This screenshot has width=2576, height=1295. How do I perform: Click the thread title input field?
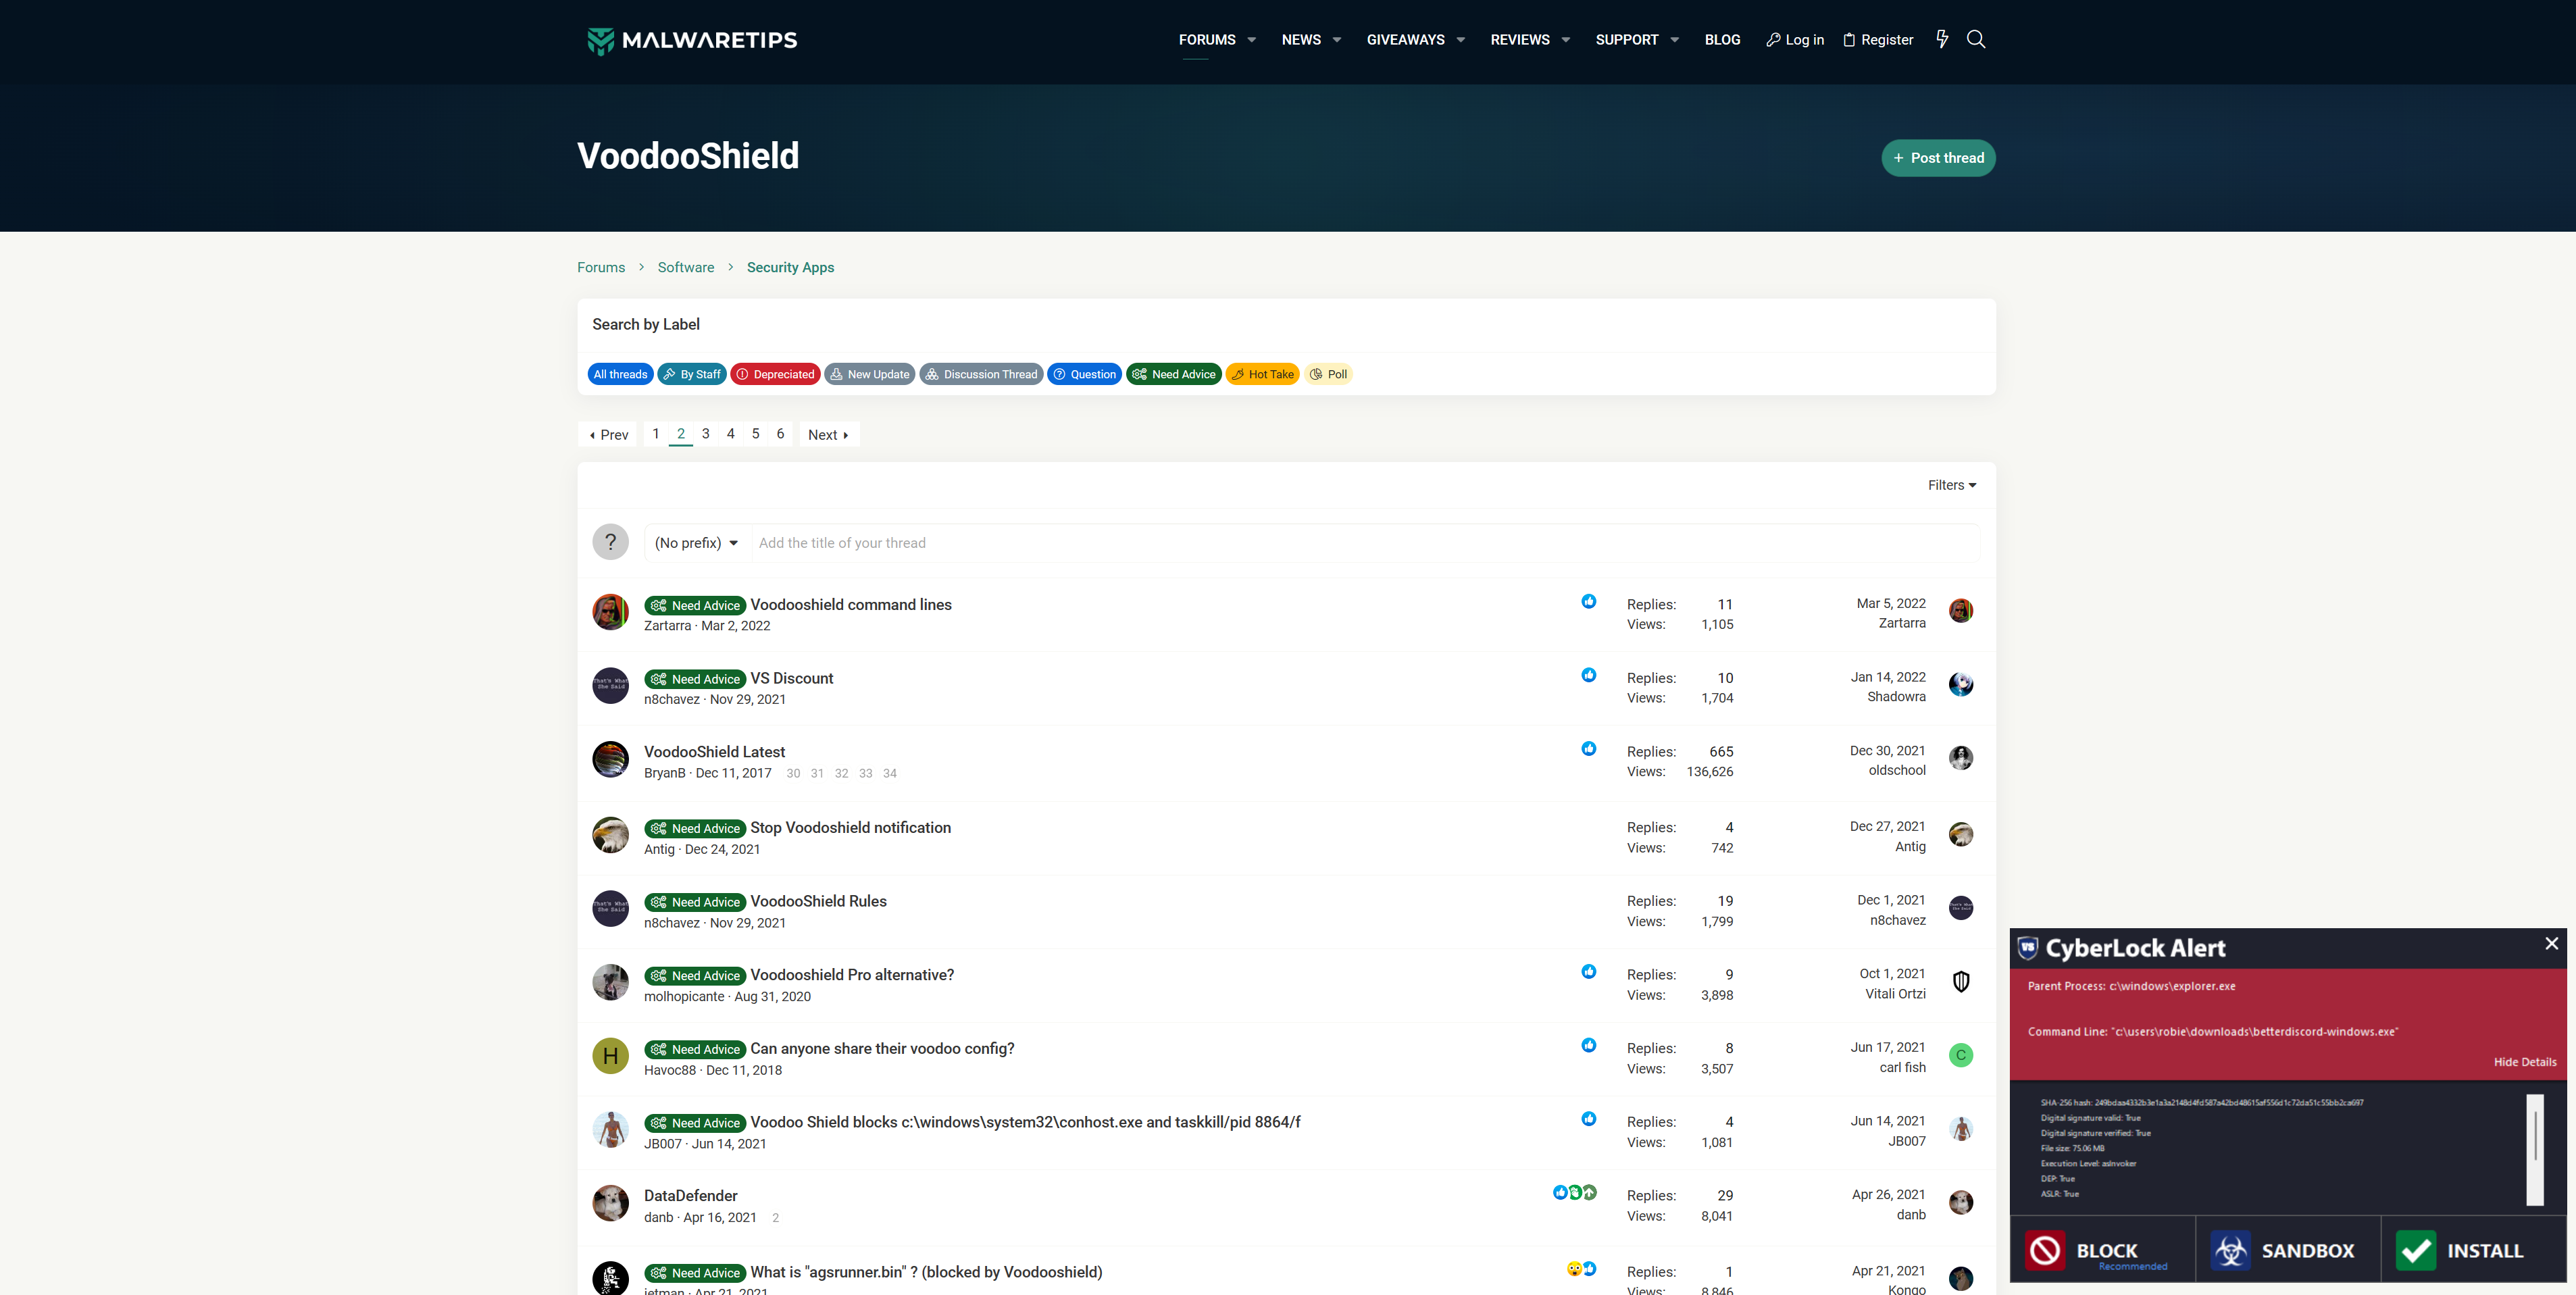click(1360, 543)
